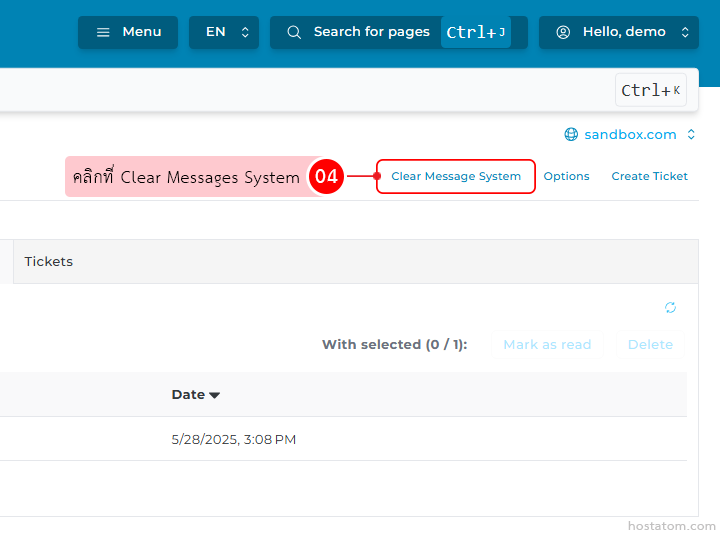Click the hamburger Menu icon
This screenshot has width=720, height=534.
[103, 32]
